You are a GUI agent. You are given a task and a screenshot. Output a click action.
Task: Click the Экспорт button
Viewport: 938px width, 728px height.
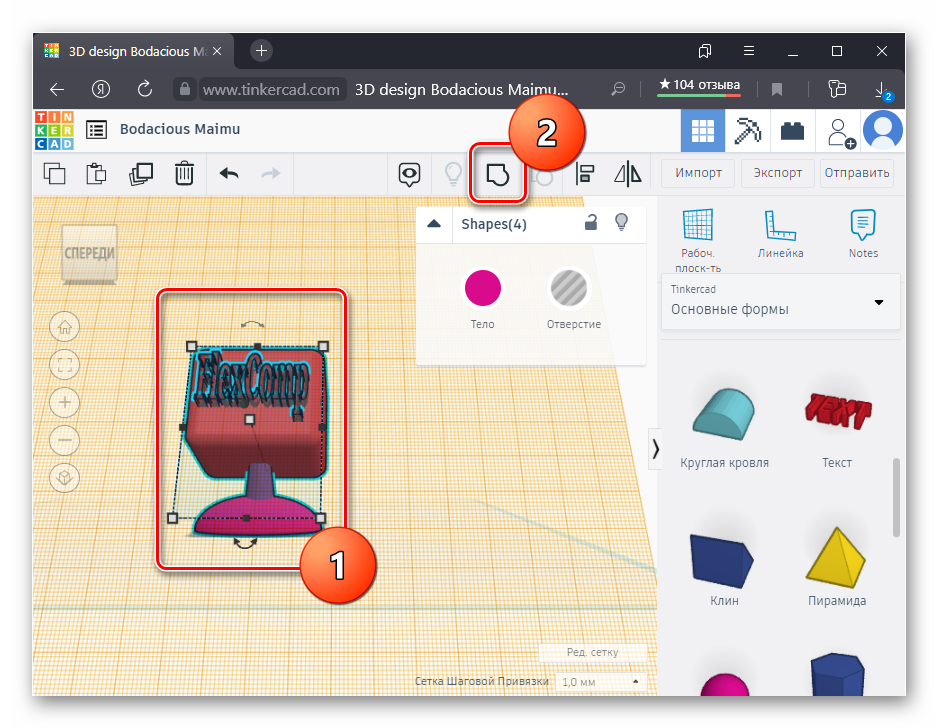tap(778, 172)
